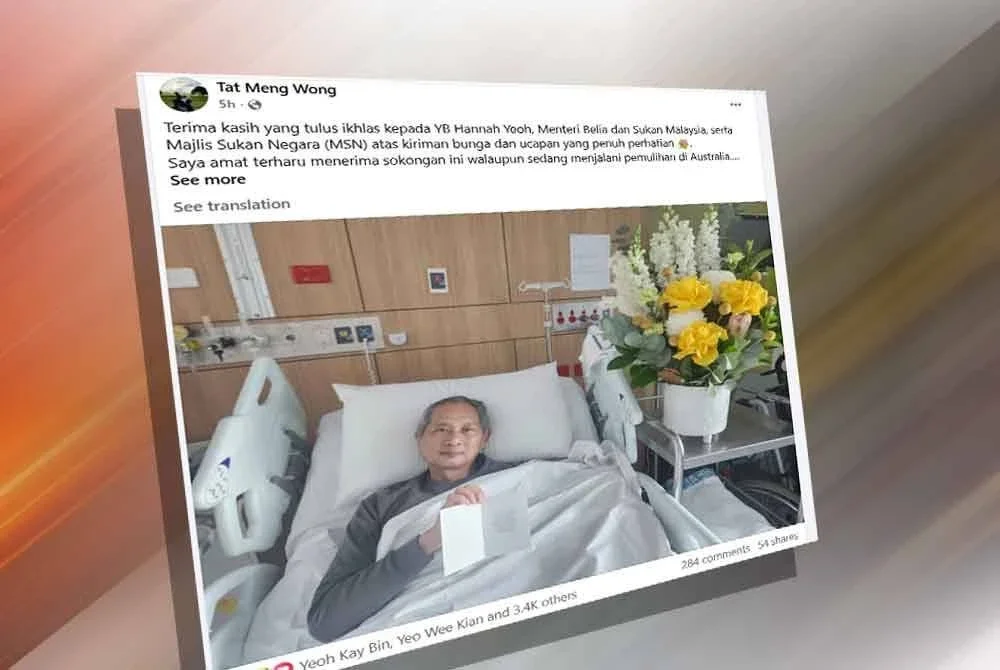Open the 5h post timestamp

(227, 103)
